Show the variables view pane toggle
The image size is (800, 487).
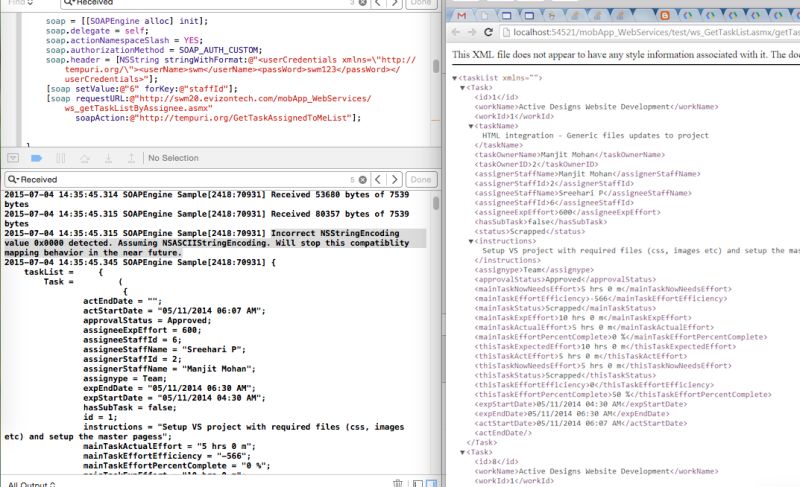pos(417,483)
